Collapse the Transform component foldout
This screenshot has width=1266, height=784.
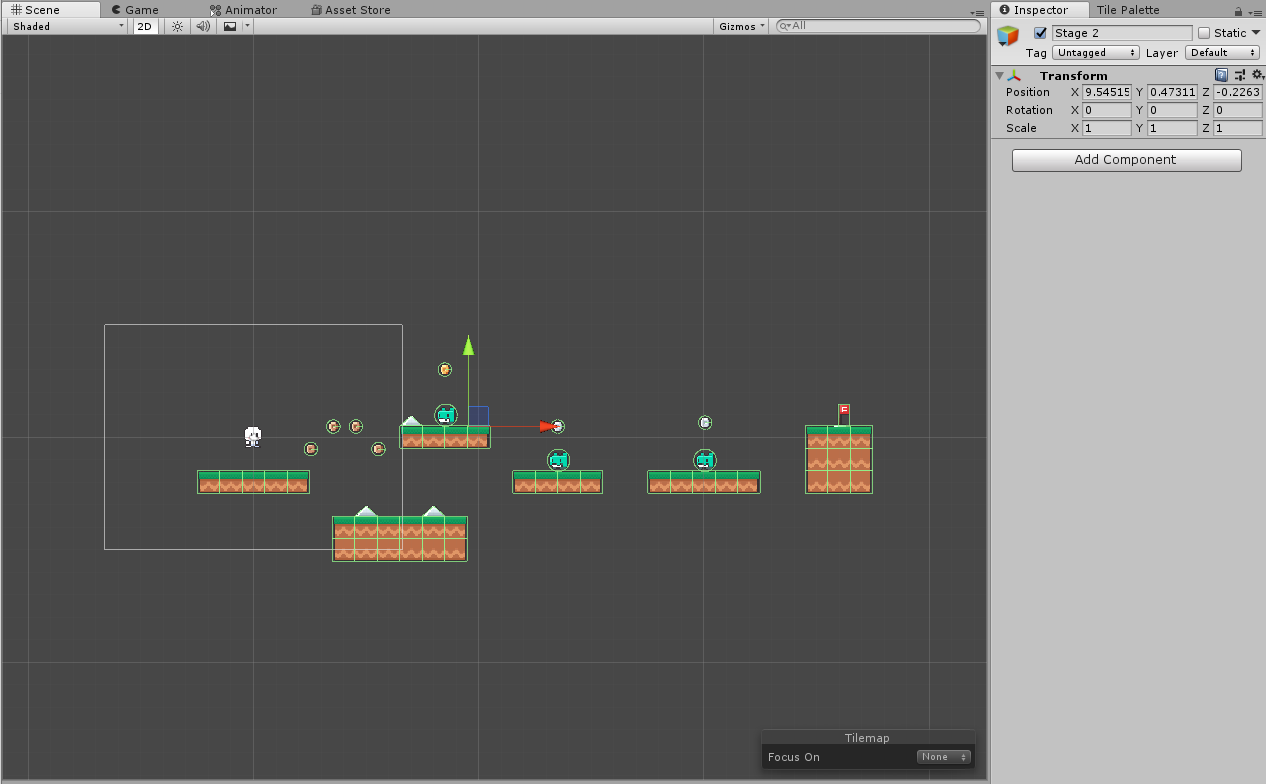(x=999, y=76)
